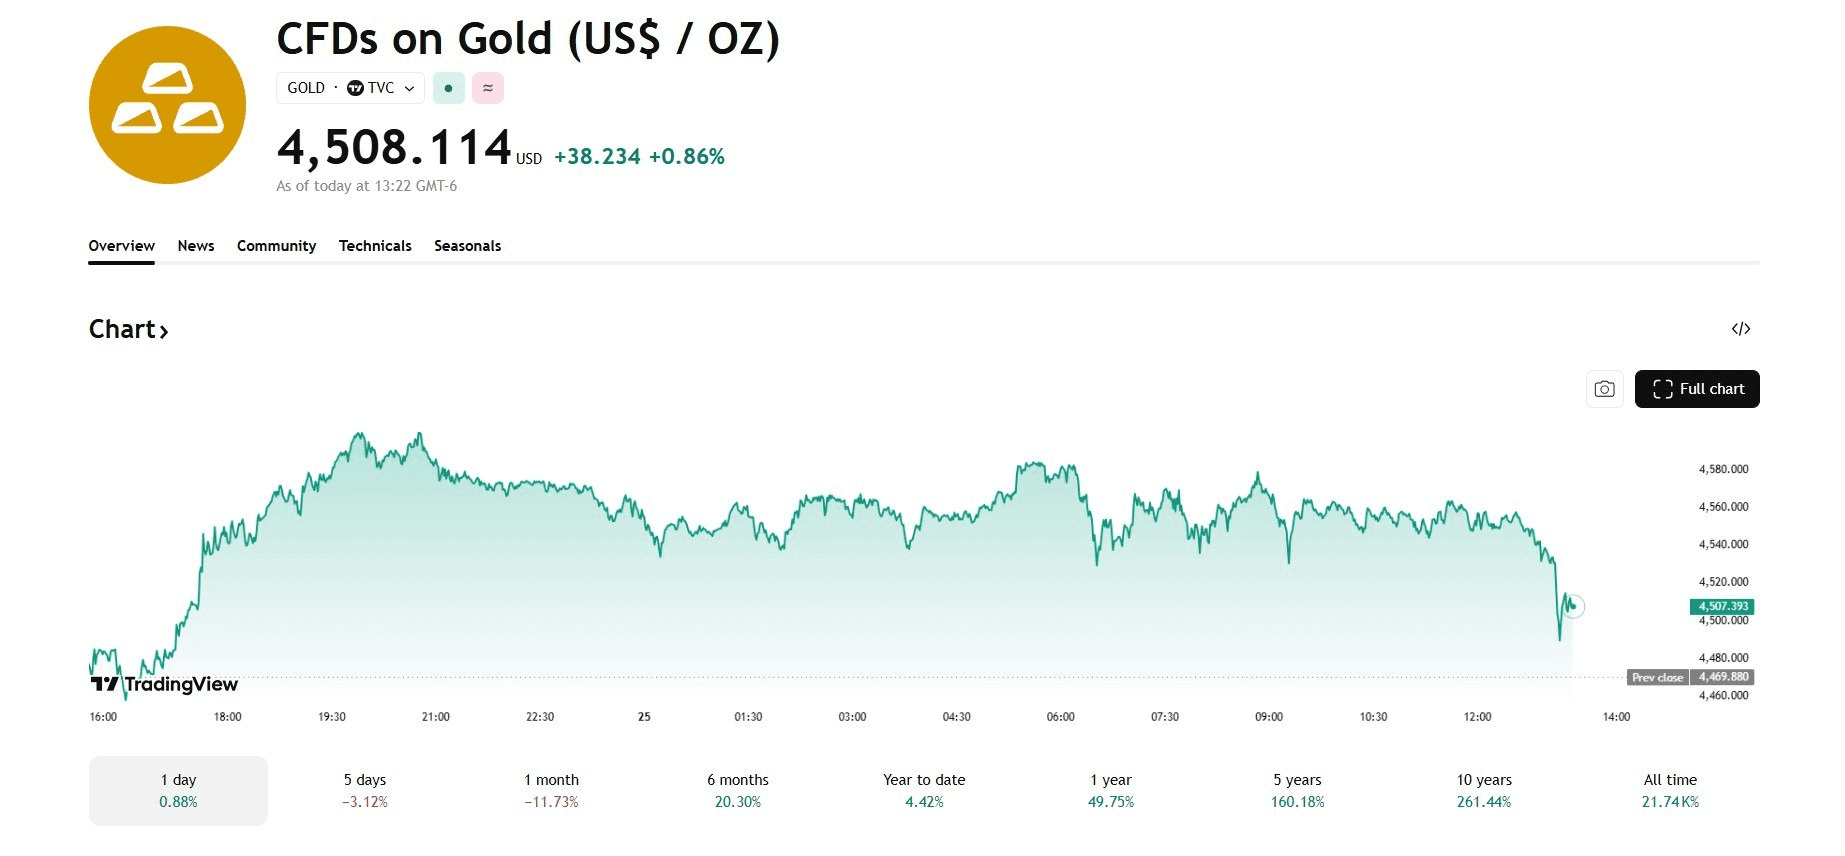Click the embed code icon
Image resolution: width=1845 pixels, height=856 pixels.
point(1740,329)
